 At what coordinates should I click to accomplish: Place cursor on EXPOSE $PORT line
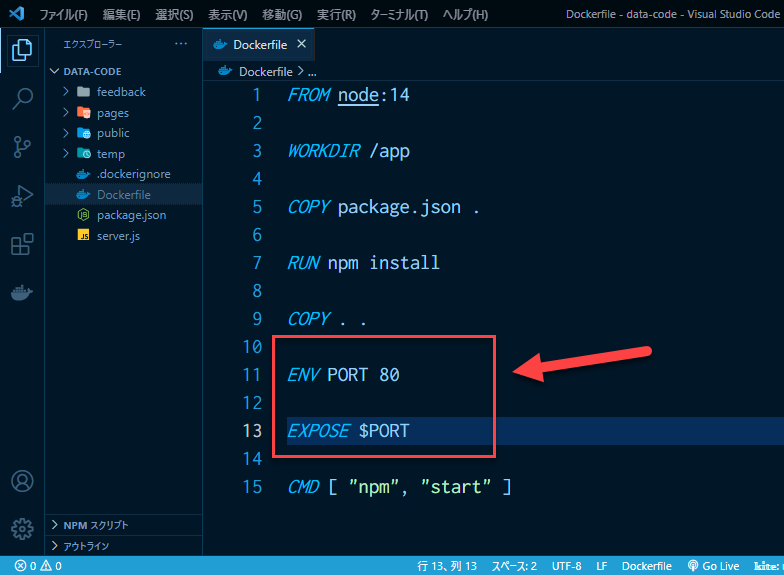[348, 430]
